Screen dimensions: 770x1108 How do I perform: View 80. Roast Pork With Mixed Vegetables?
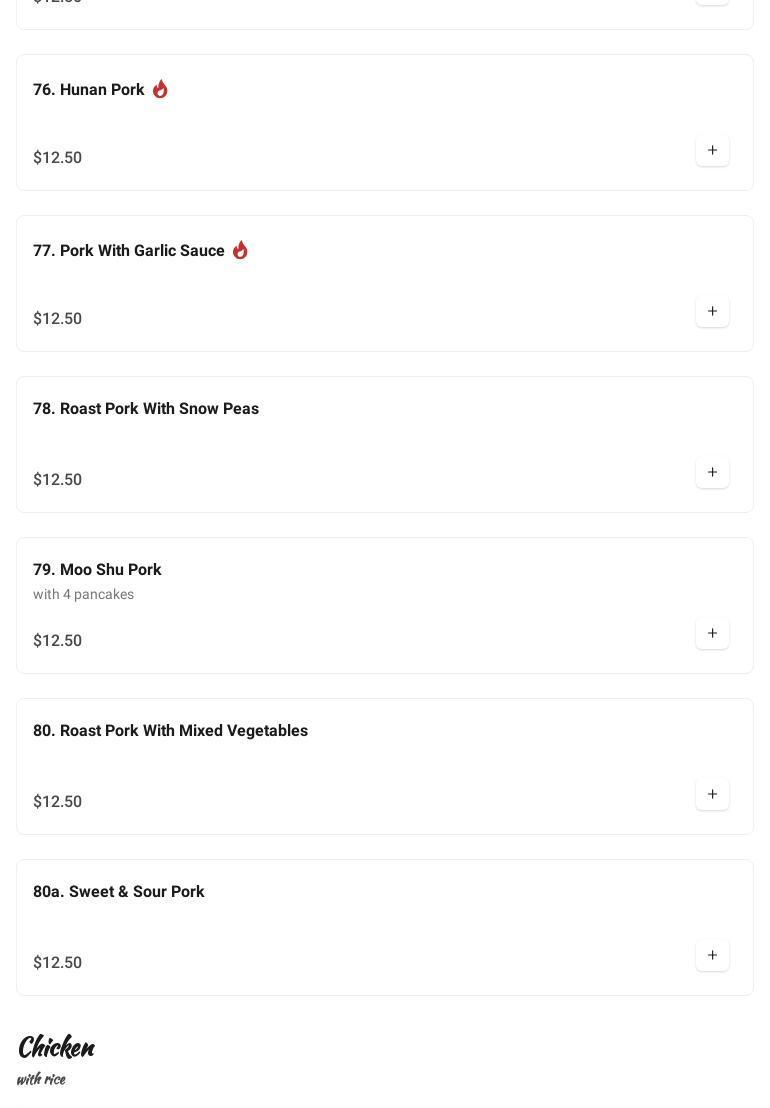[x=170, y=731]
